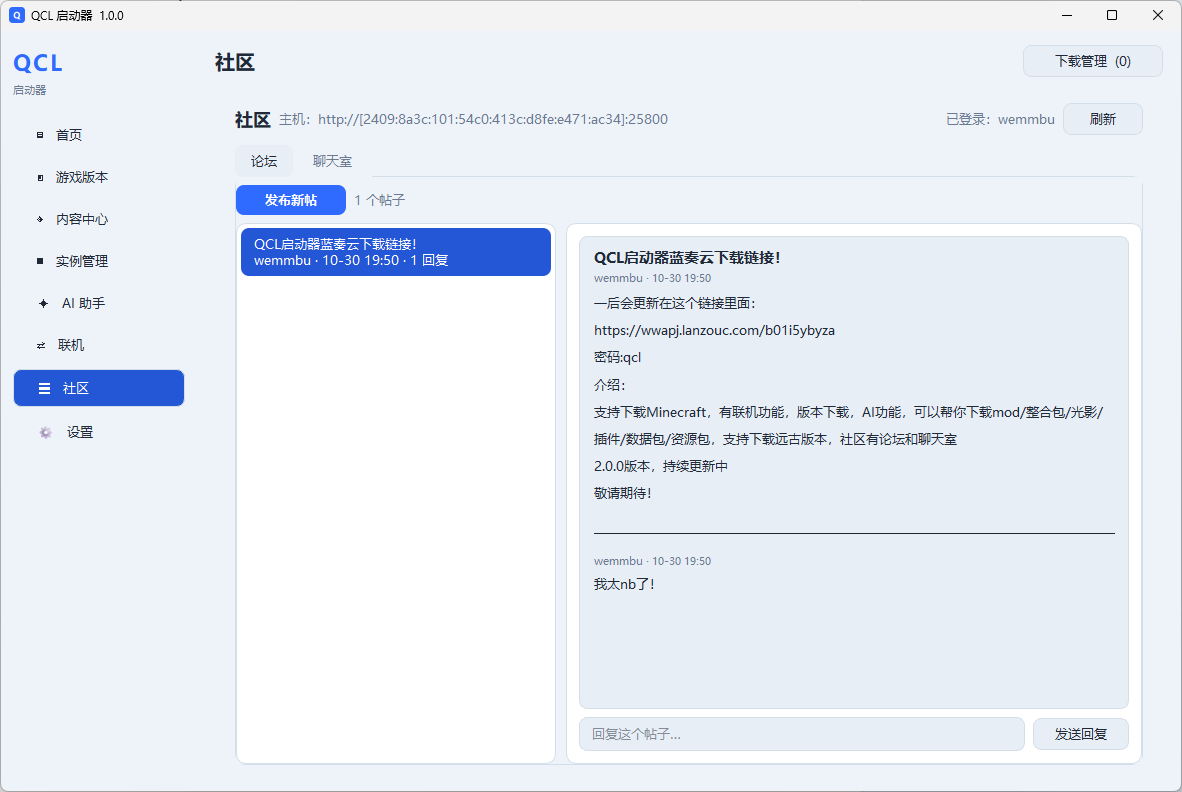
Task: Click the QCL logo in sidebar
Action: pyautogui.click(x=38, y=63)
